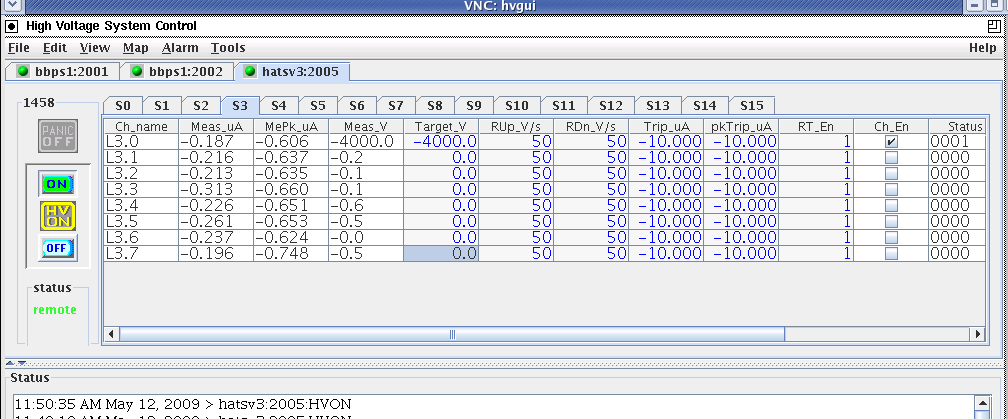The width and height of the screenshot is (1008, 419).
Task: Enable Ch_En checkbox for L3.4
Action: (x=891, y=206)
